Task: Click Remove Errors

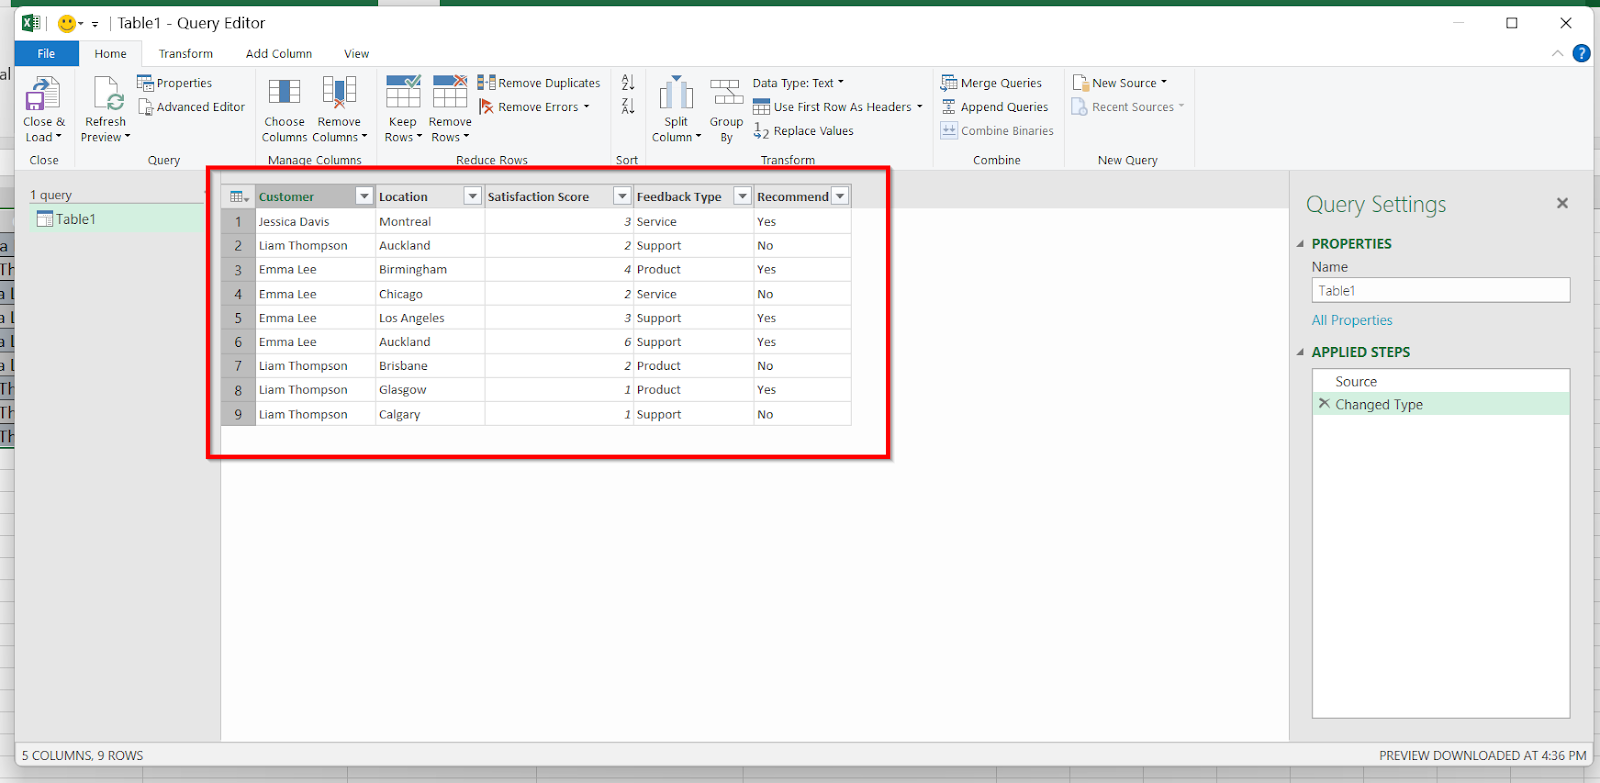Action: pos(534,107)
